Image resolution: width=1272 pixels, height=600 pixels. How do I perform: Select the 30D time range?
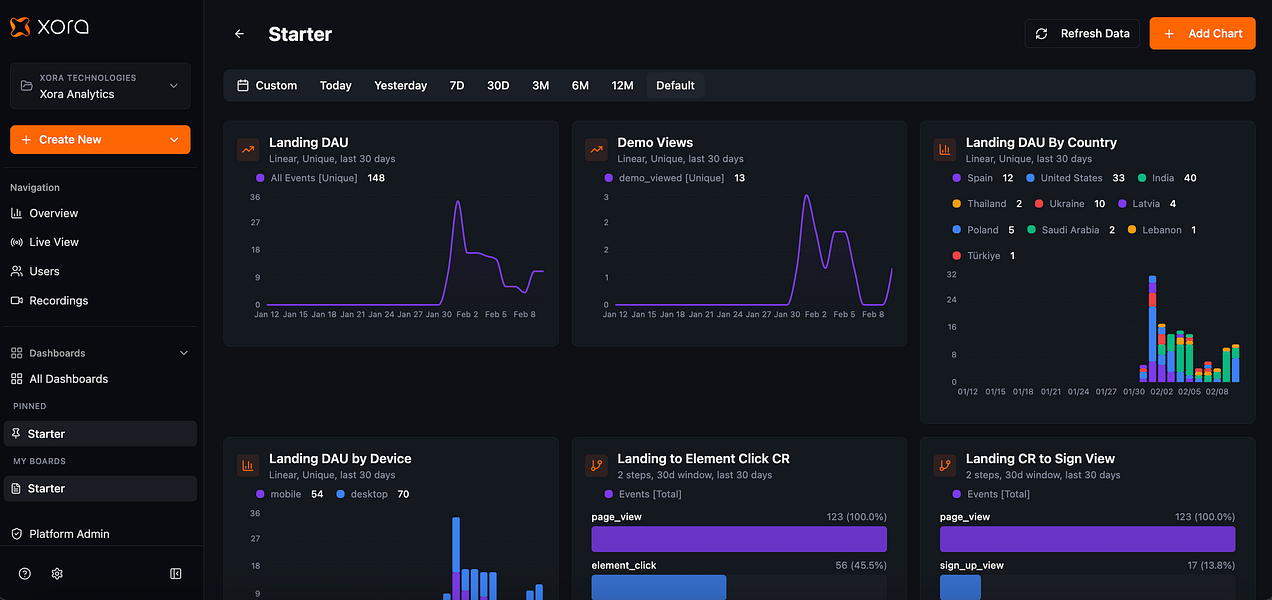point(498,86)
